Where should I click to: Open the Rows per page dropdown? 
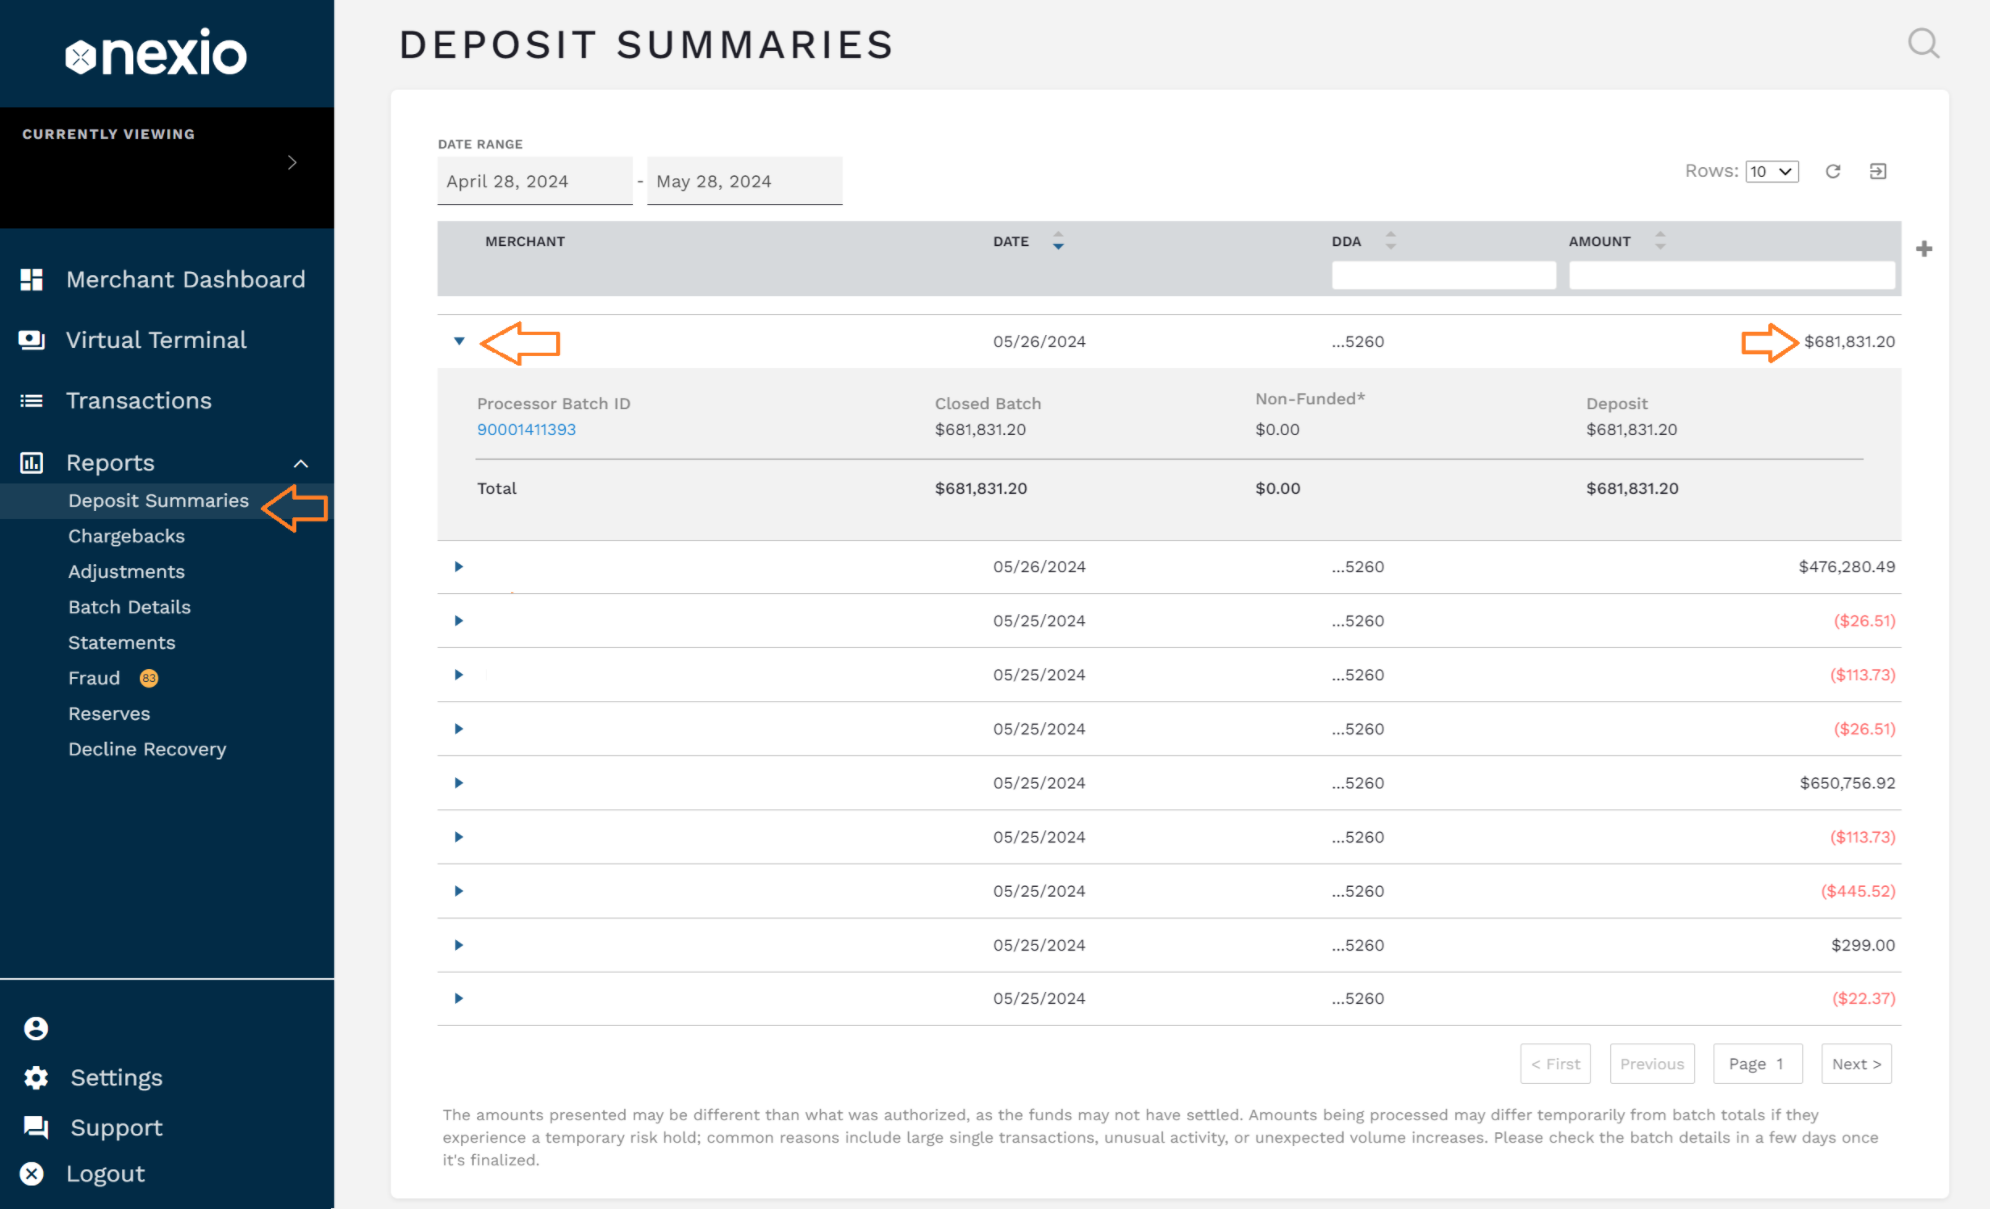point(1772,171)
